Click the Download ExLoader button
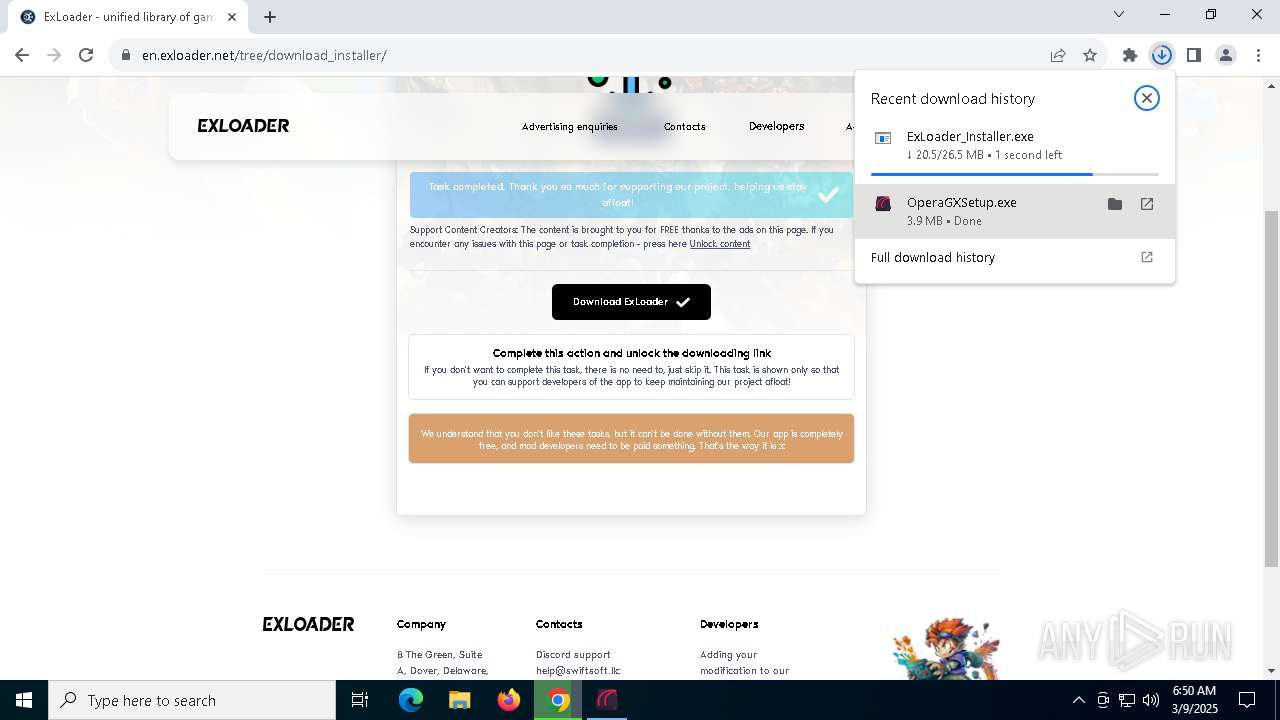Viewport: 1280px width, 720px height. point(631,302)
